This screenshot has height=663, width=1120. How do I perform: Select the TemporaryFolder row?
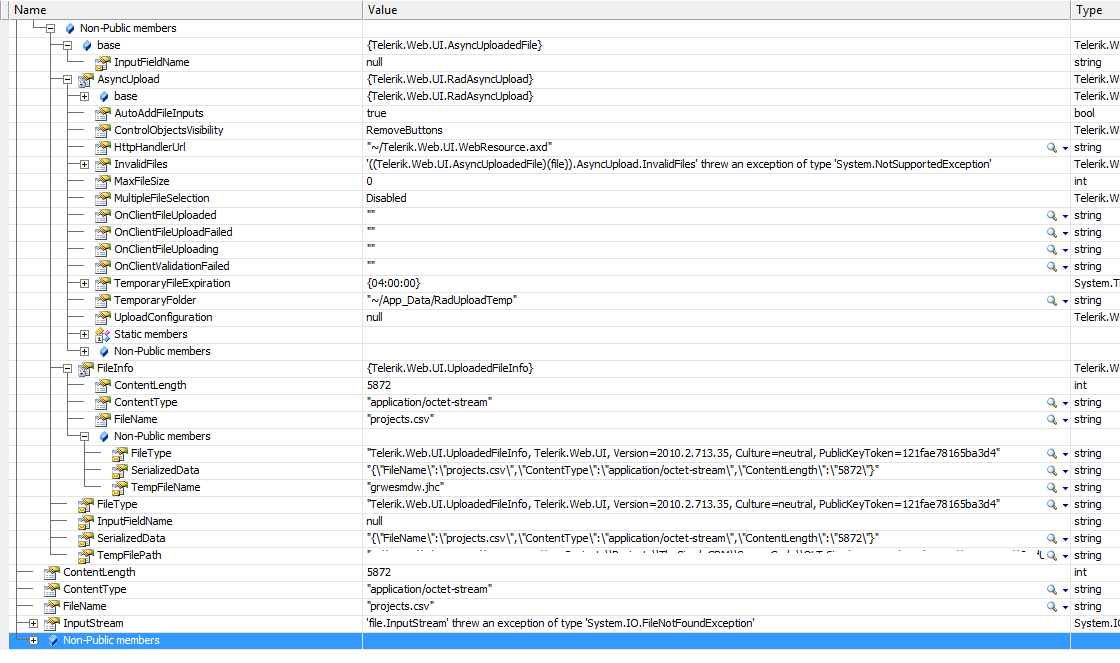(x=564, y=300)
